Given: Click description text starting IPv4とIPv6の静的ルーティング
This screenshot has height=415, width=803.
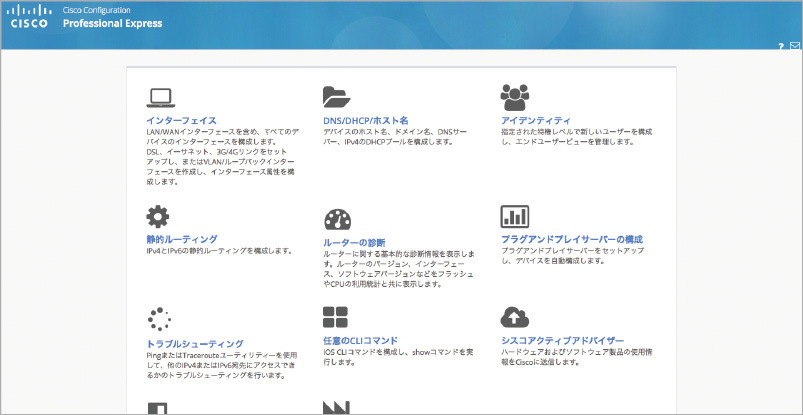Looking at the screenshot, I should 219,251.
